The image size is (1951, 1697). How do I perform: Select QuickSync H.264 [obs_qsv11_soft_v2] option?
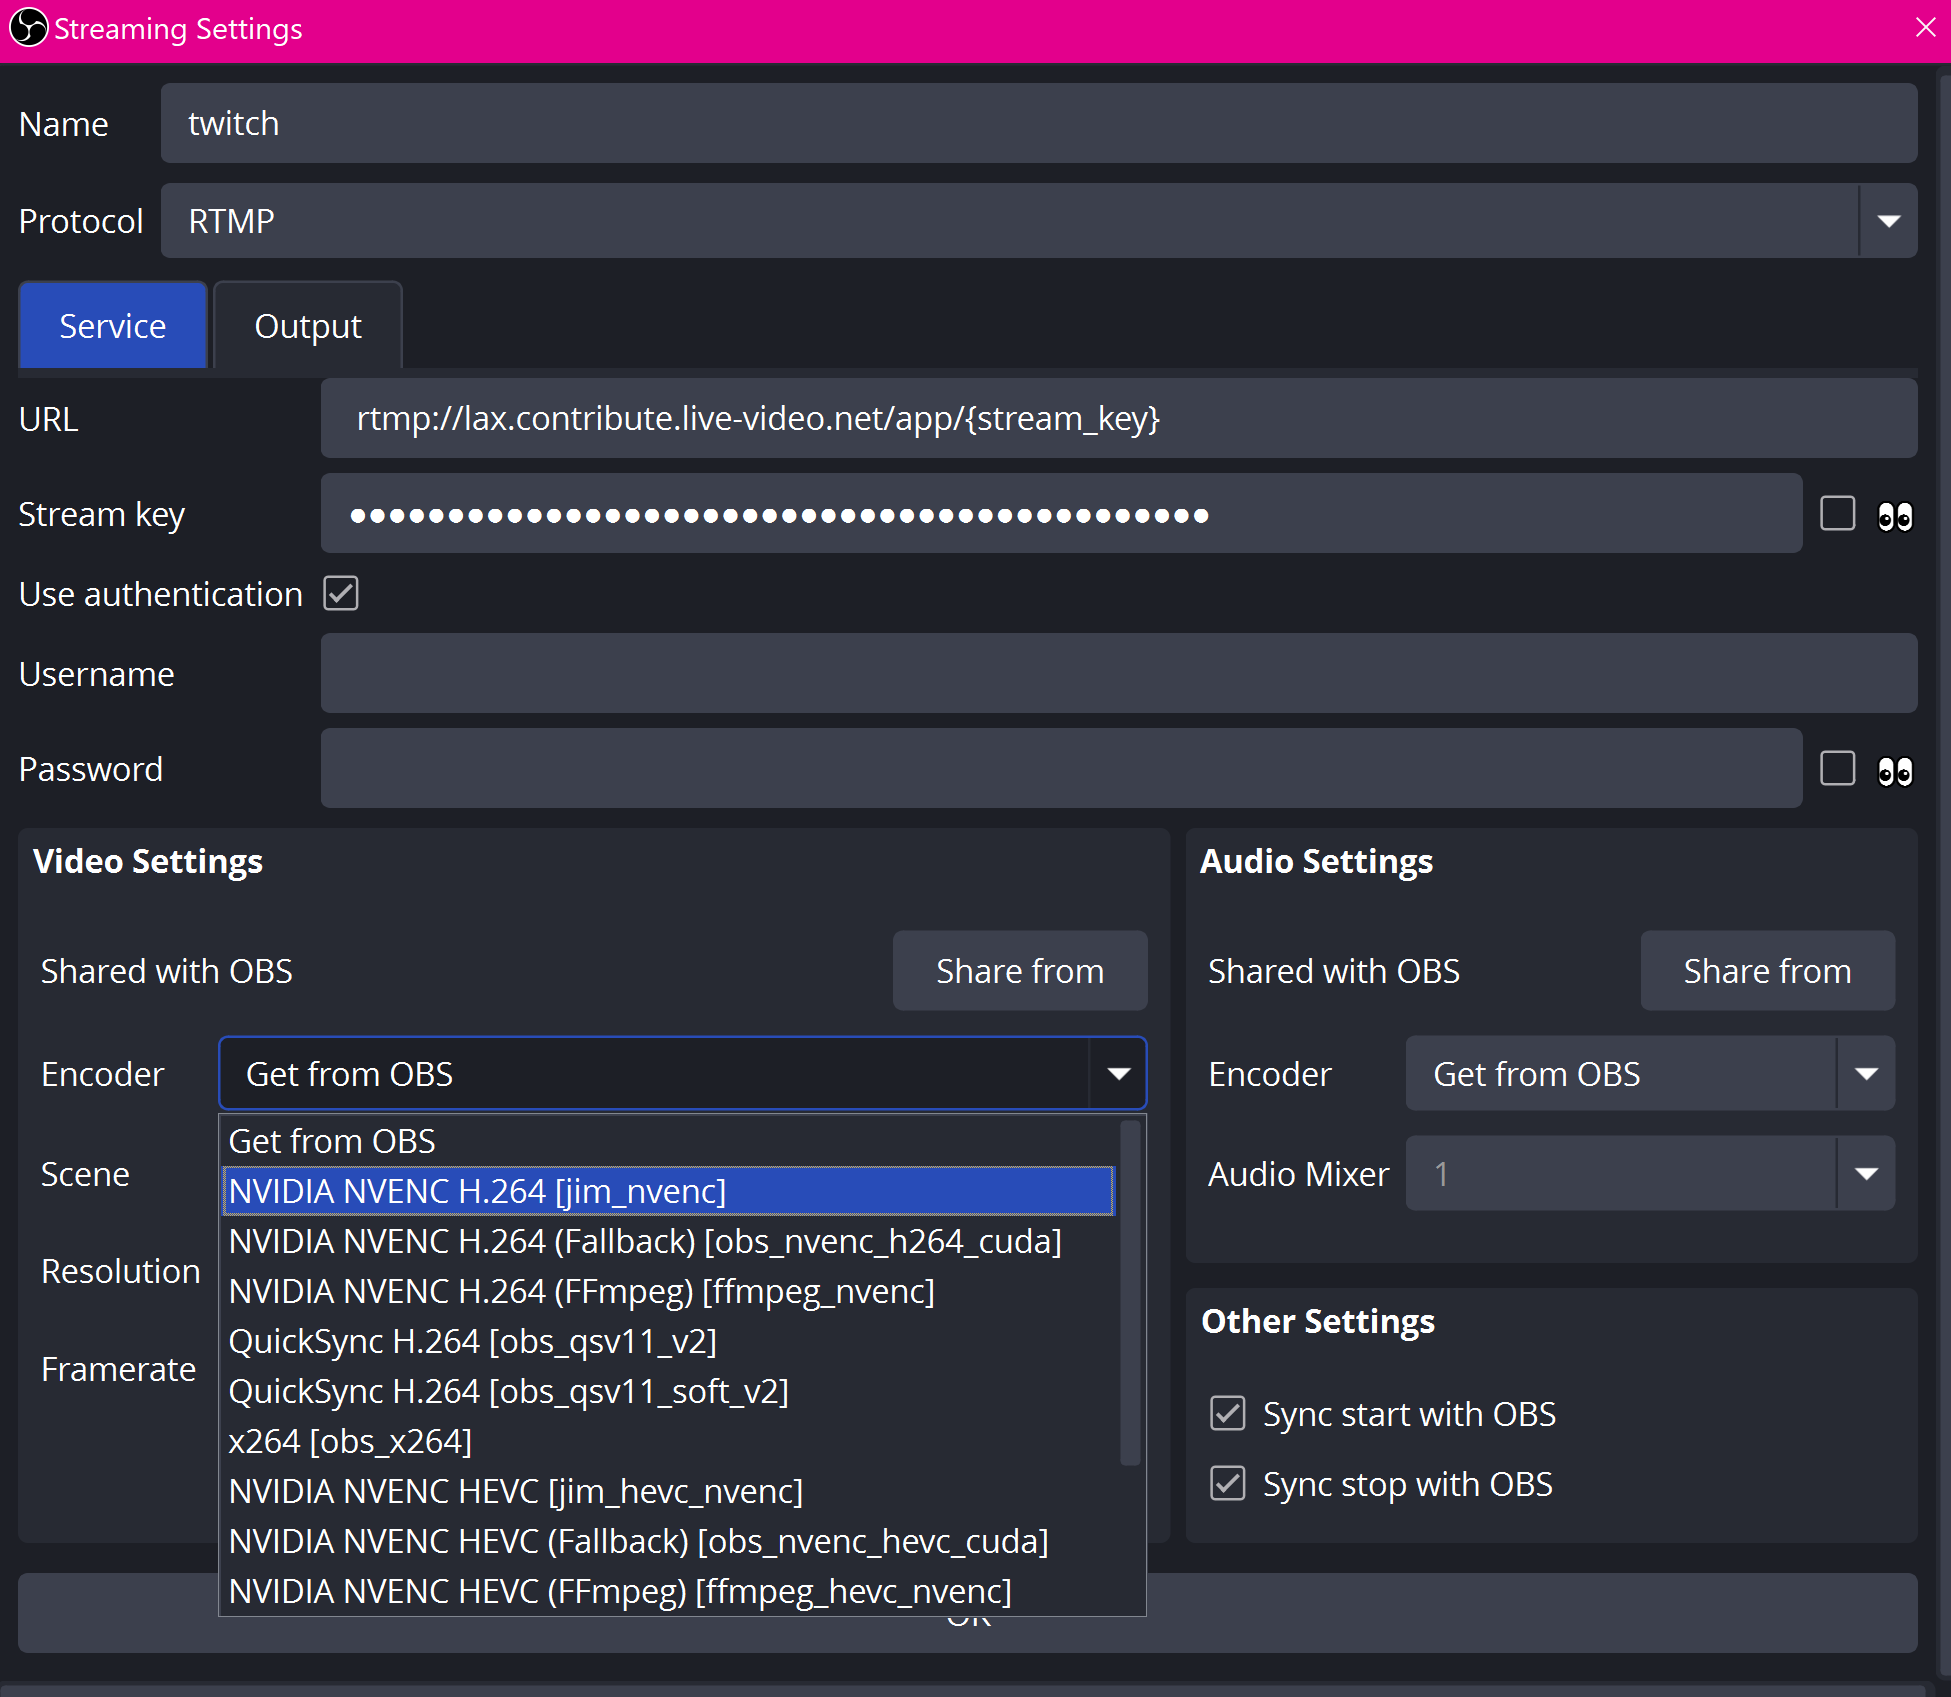point(668,1391)
